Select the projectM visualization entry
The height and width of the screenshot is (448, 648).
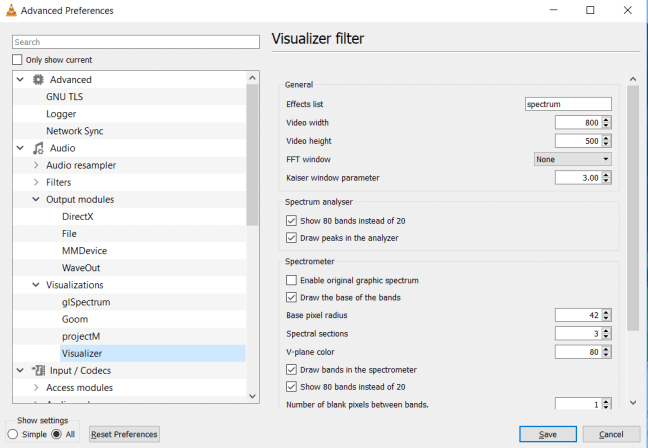click(x=83, y=336)
